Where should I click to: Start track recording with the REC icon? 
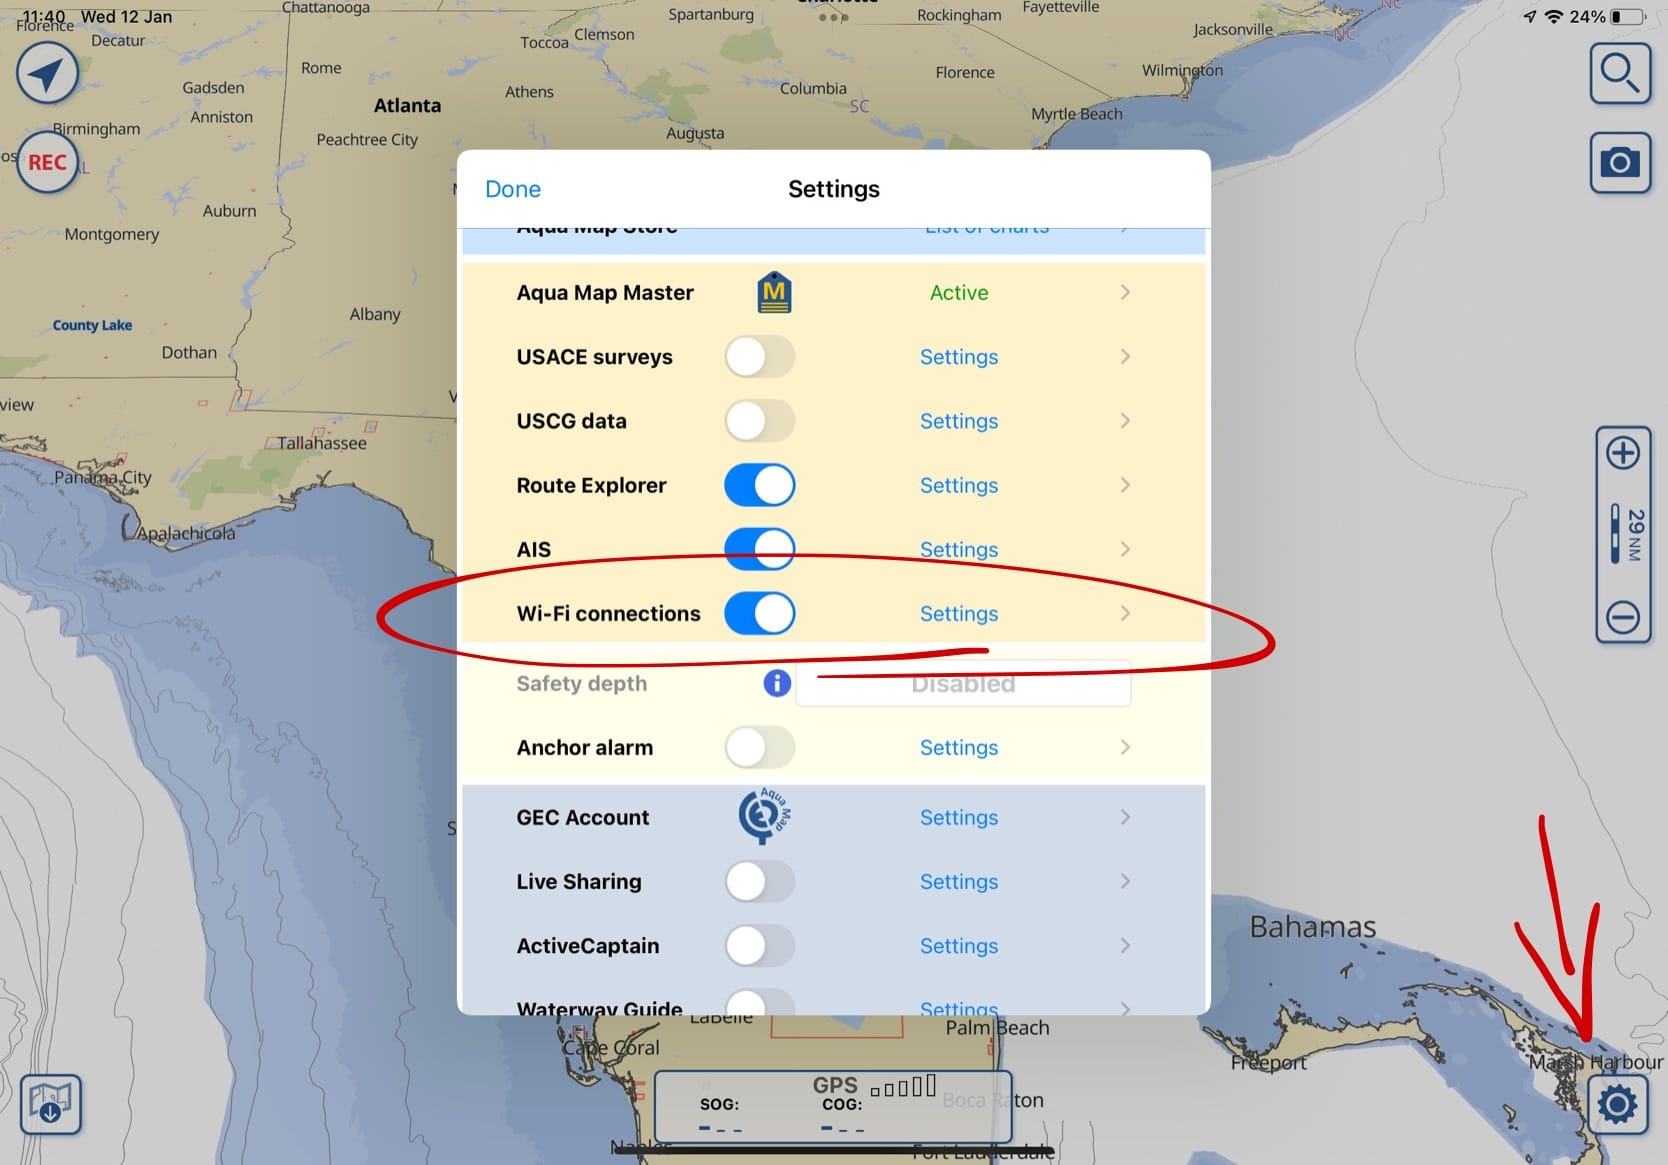click(47, 162)
